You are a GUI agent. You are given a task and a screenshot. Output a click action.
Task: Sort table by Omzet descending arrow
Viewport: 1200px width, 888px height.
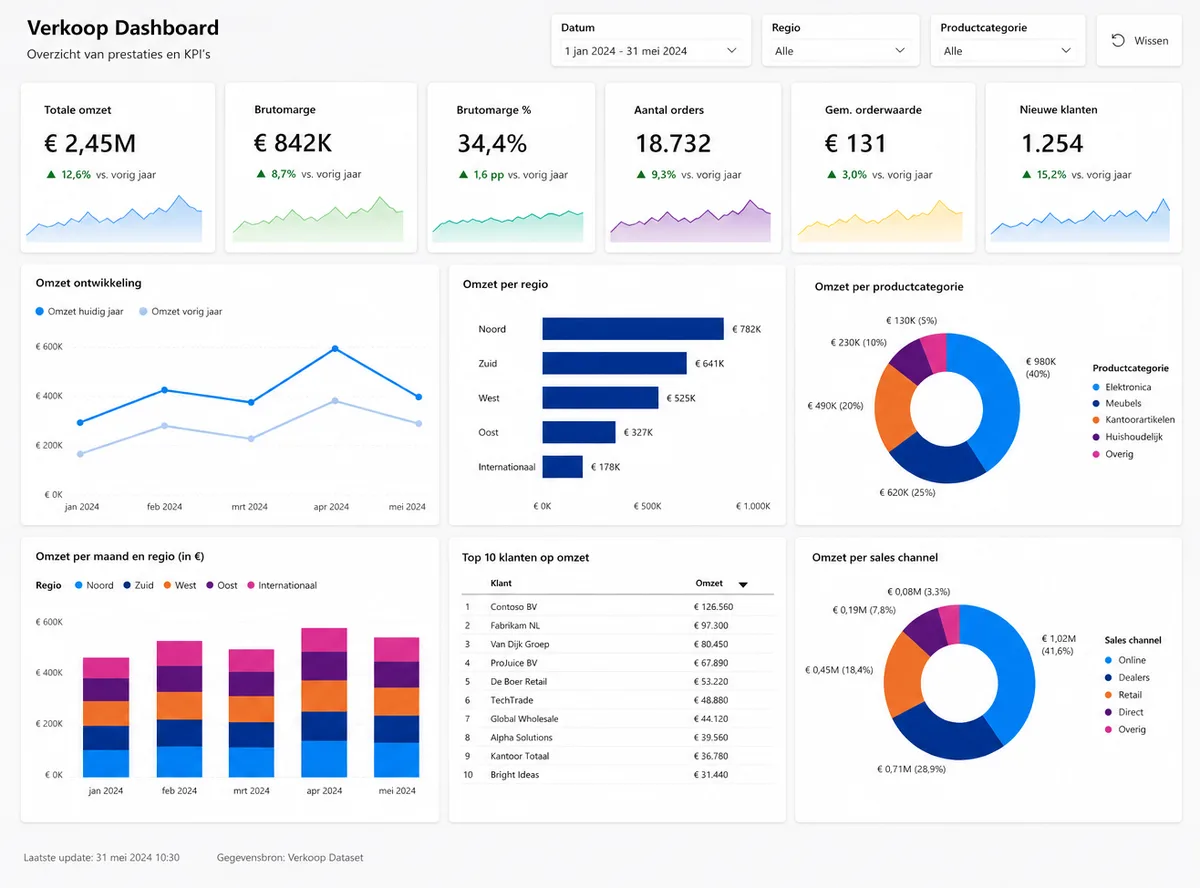[x=743, y=585]
